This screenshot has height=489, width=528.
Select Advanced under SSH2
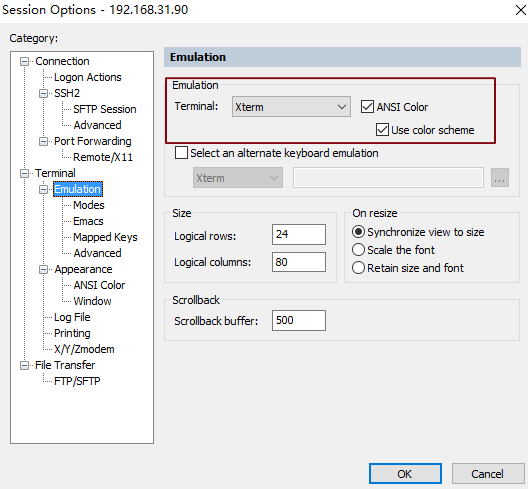(97, 125)
